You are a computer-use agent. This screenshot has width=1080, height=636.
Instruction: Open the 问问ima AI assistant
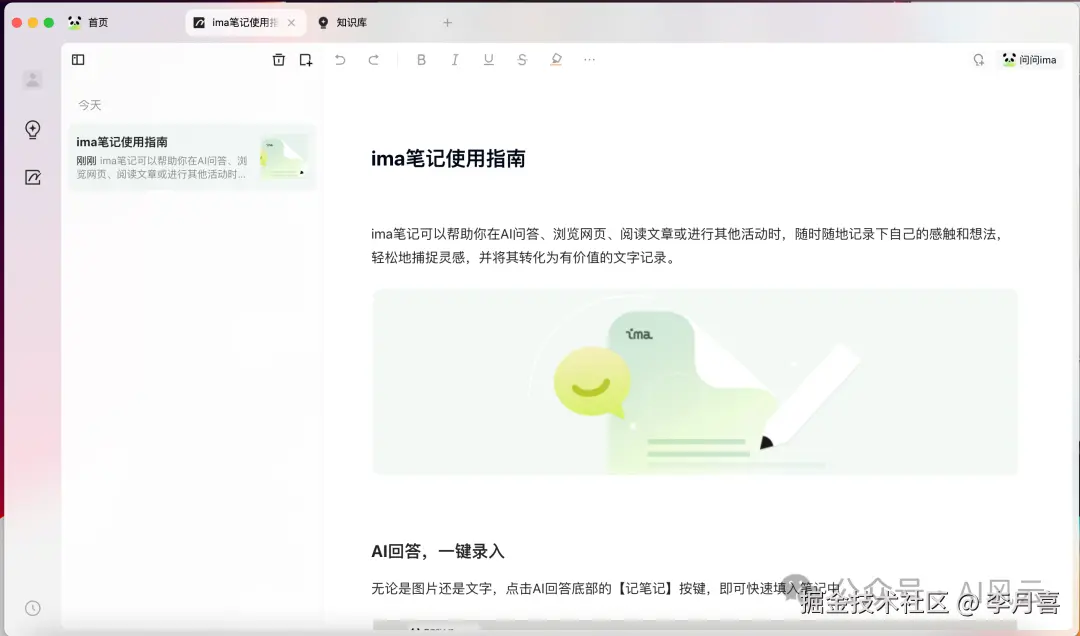(1028, 59)
